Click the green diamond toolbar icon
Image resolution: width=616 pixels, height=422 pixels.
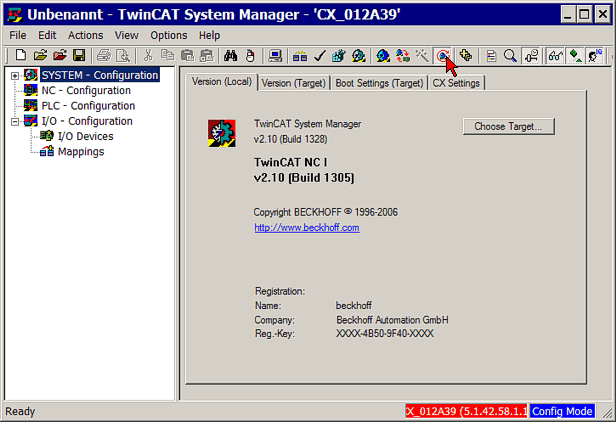(576, 56)
